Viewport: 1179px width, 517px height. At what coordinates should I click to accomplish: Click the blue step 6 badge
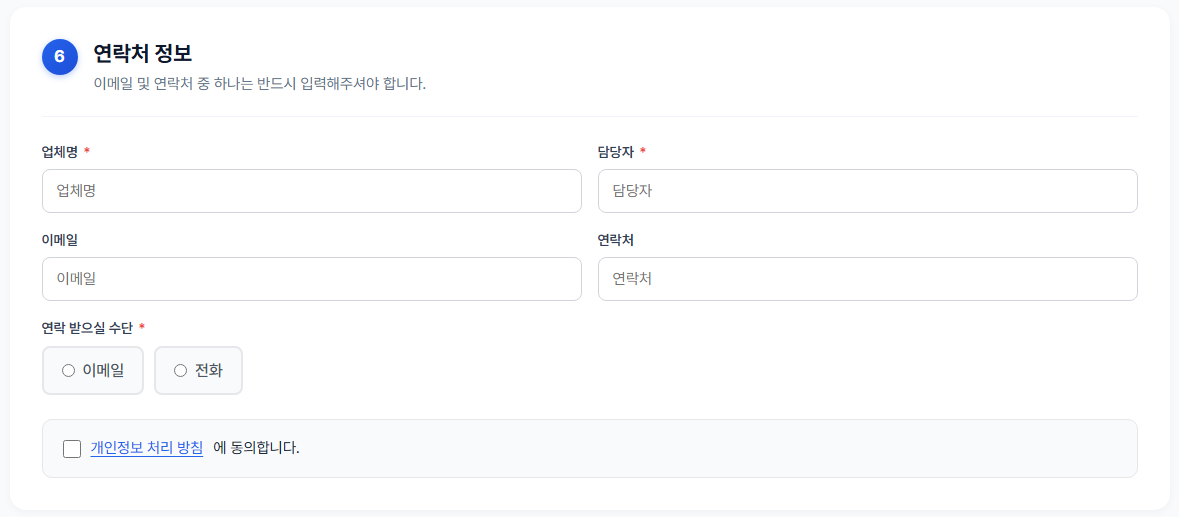tap(60, 57)
